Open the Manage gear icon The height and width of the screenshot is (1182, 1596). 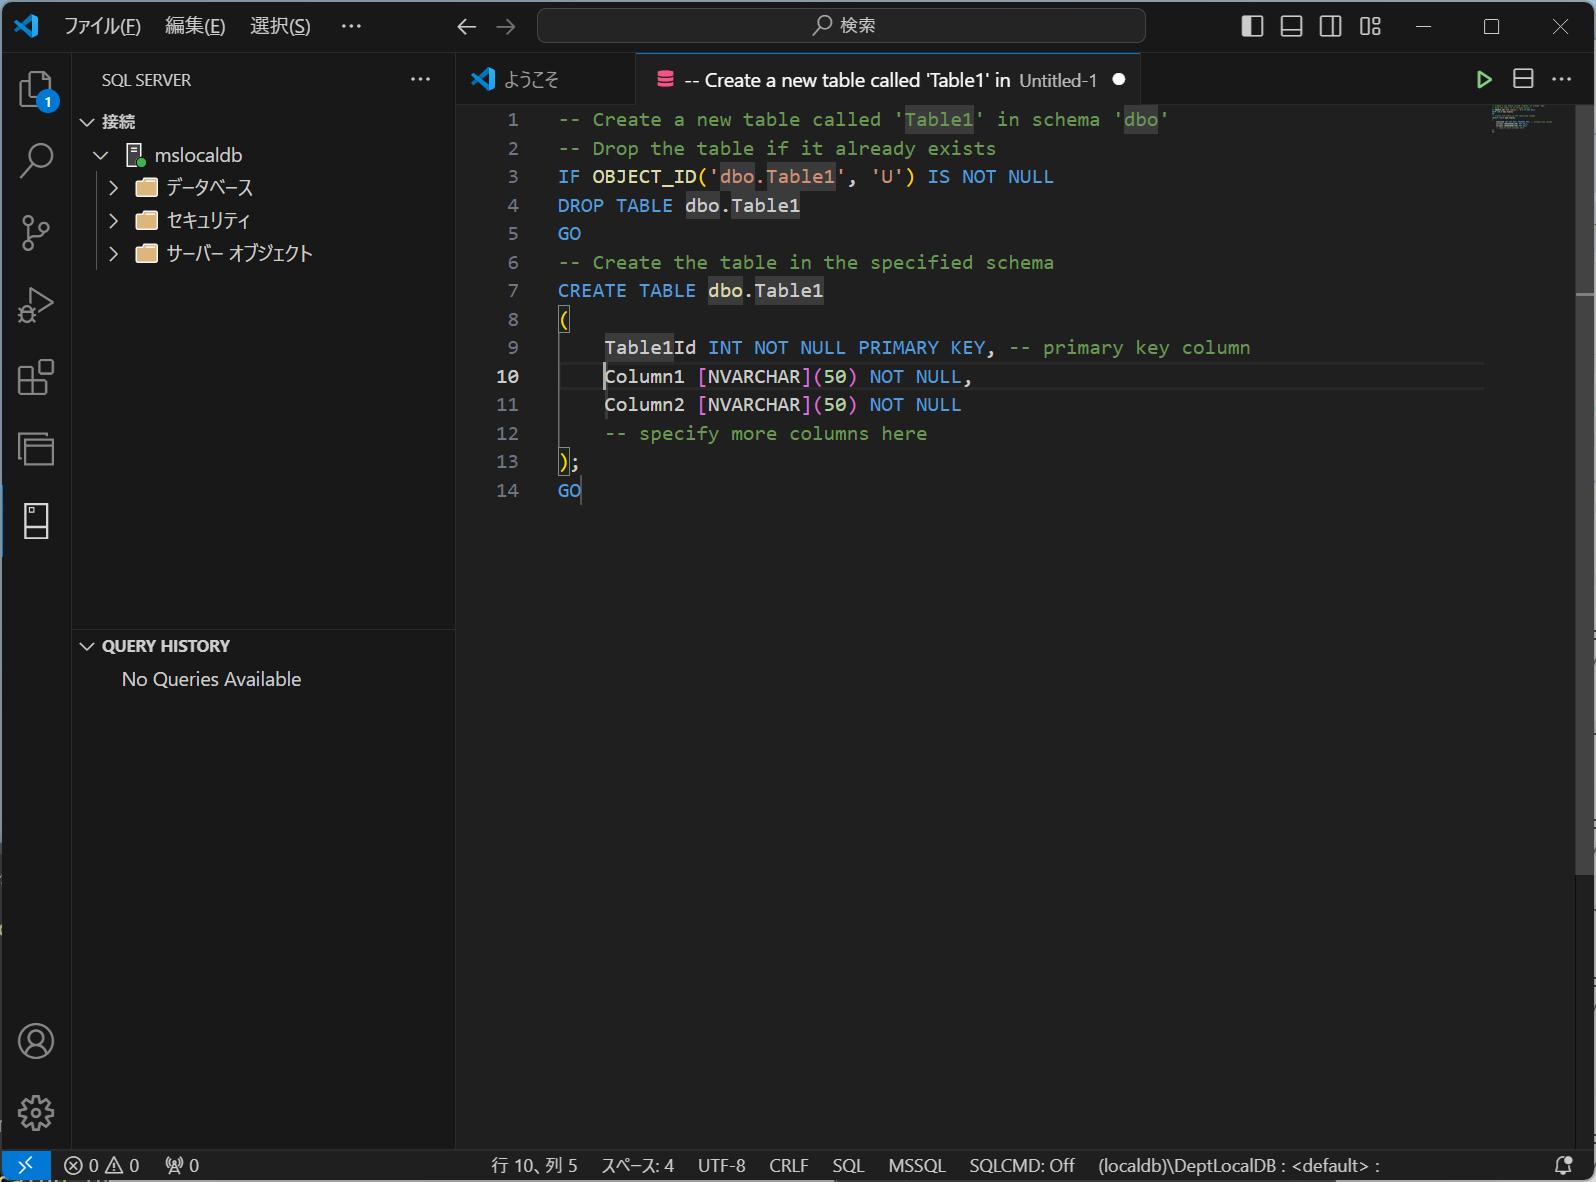36,1112
